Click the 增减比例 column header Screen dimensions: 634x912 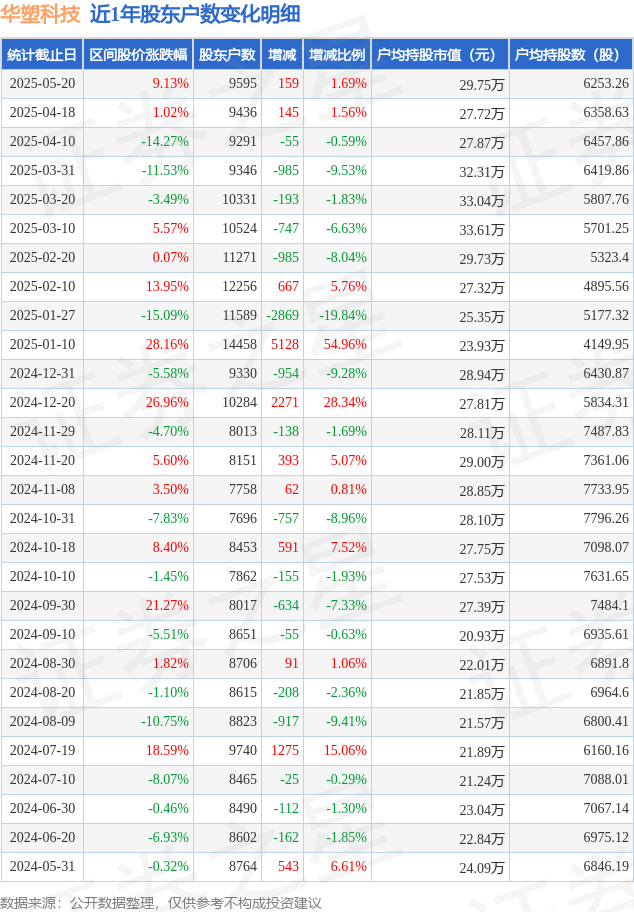pos(337,55)
